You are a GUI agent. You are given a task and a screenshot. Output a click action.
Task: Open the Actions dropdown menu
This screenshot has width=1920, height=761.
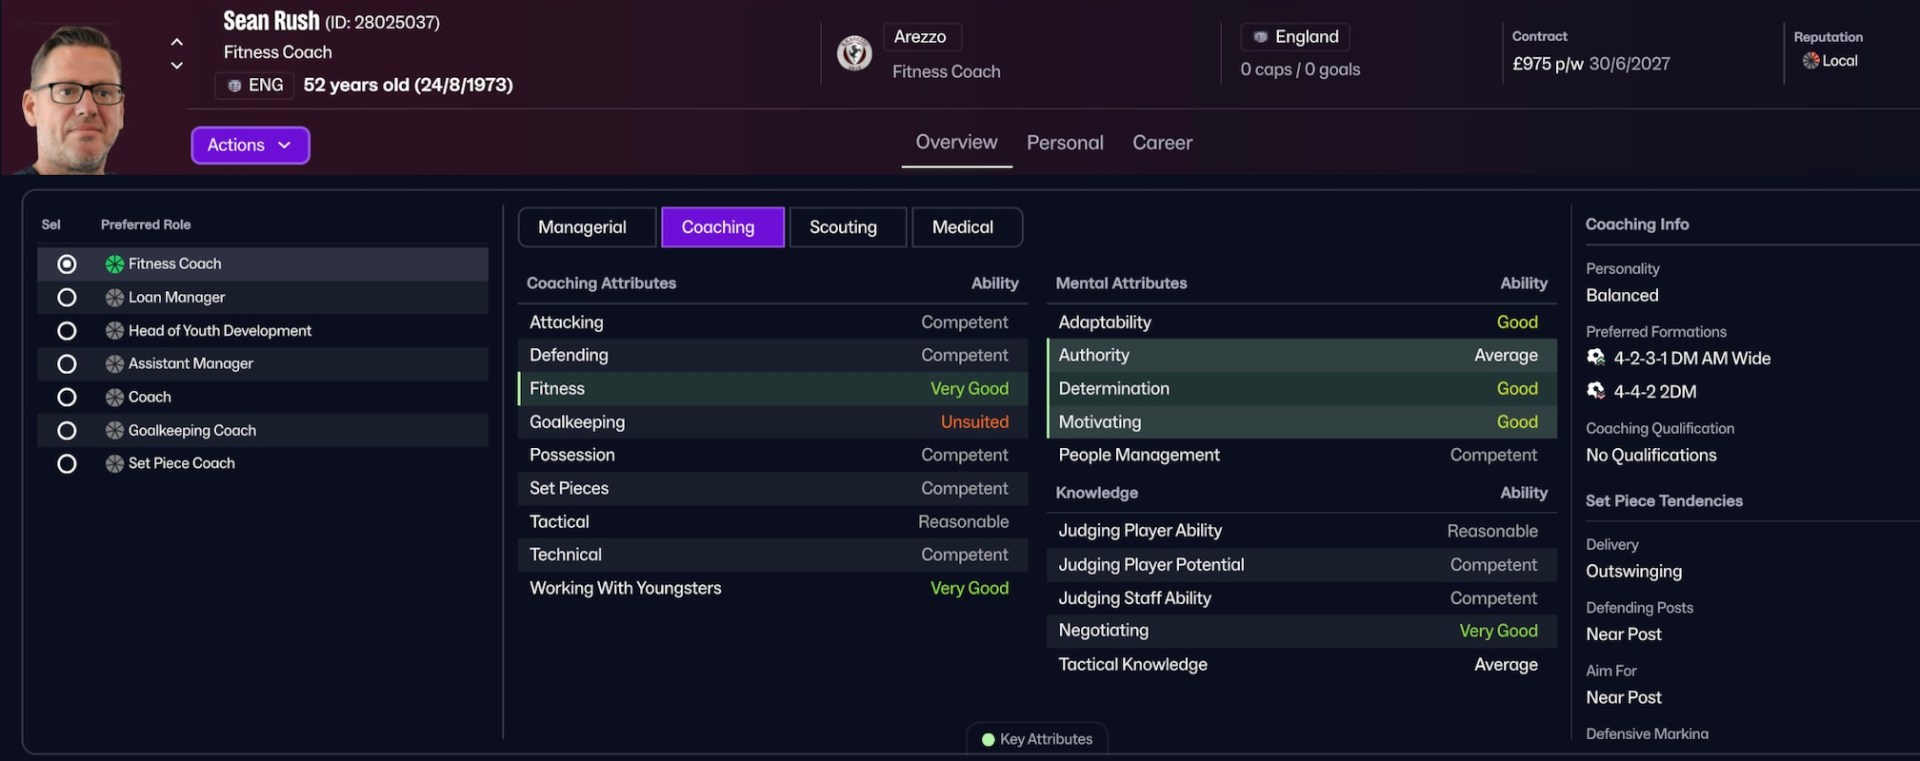[x=250, y=145]
